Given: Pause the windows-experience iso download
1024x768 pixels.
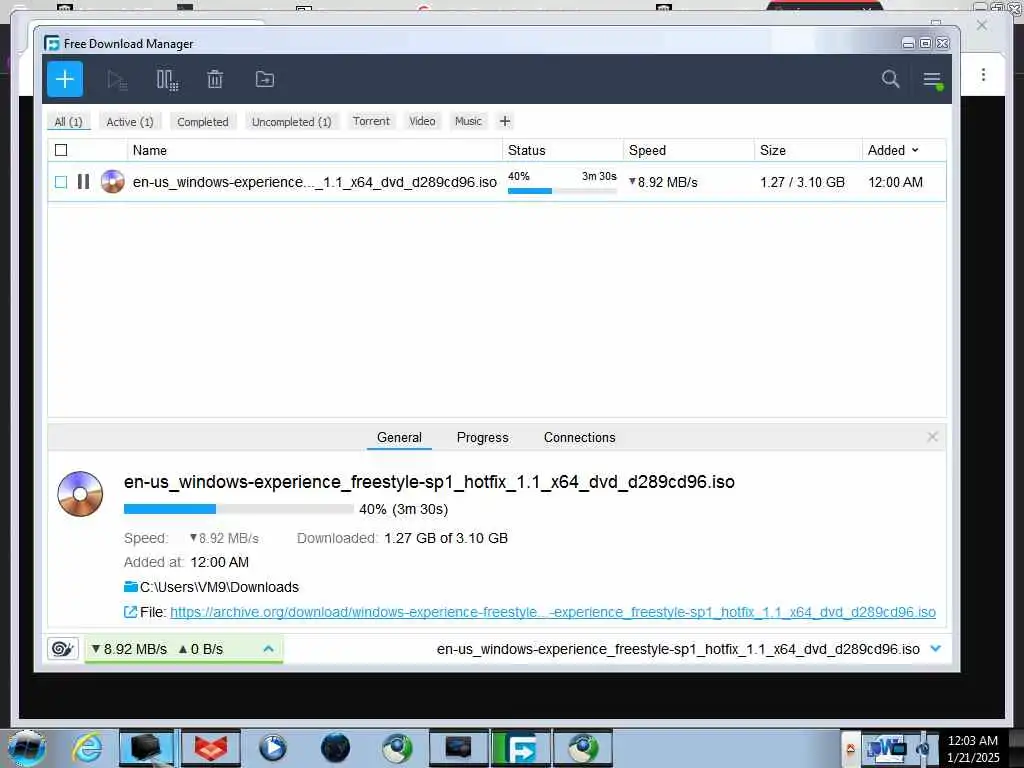Looking at the screenshot, I should [x=84, y=182].
